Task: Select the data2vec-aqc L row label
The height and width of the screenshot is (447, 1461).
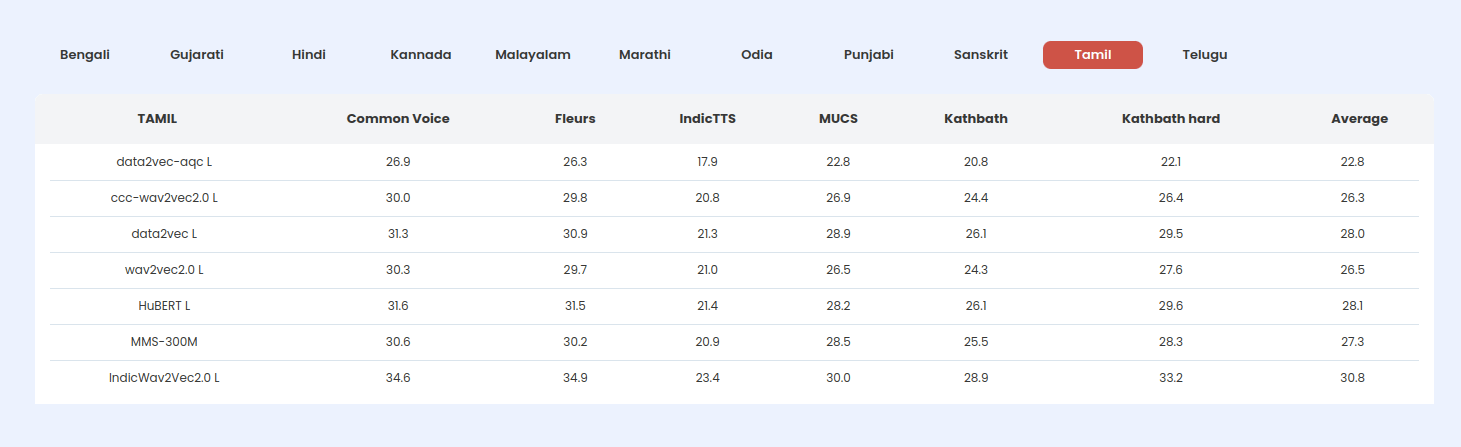Action: [164, 162]
